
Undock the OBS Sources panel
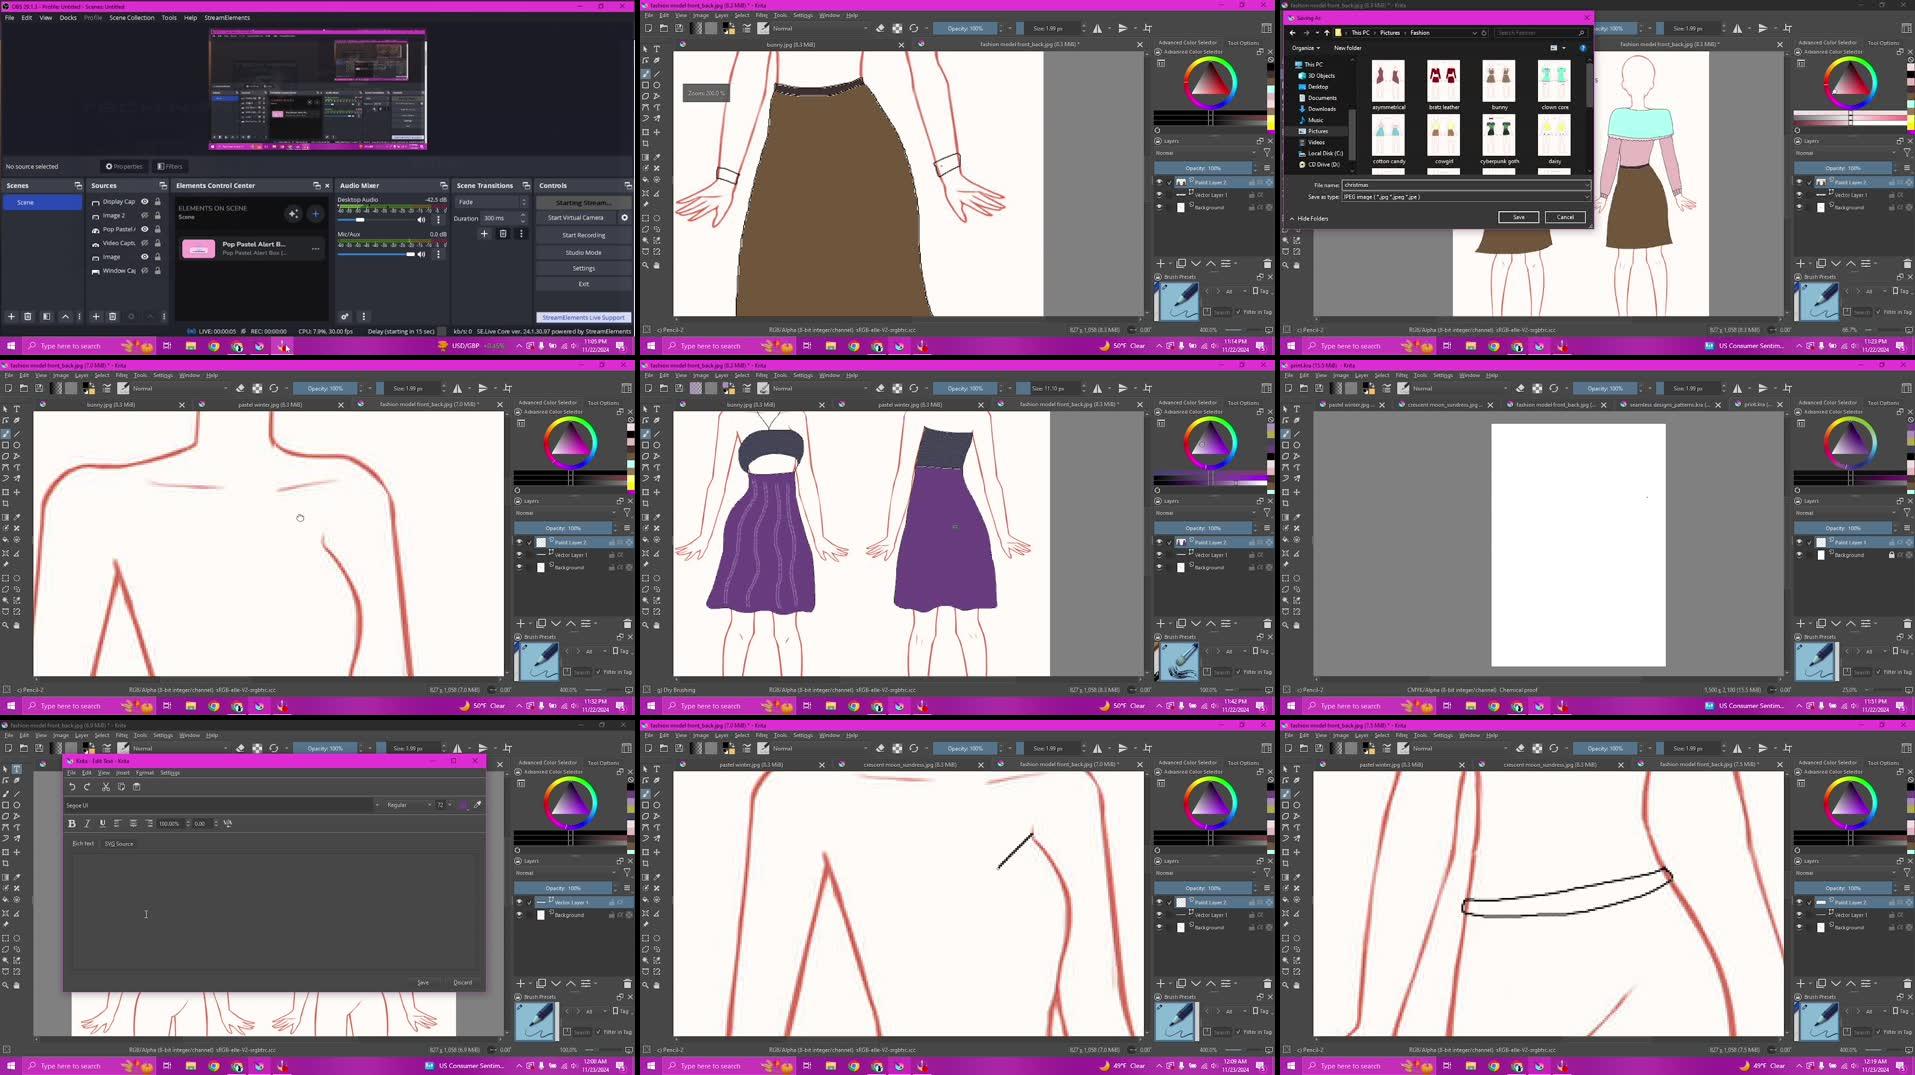(163, 185)
